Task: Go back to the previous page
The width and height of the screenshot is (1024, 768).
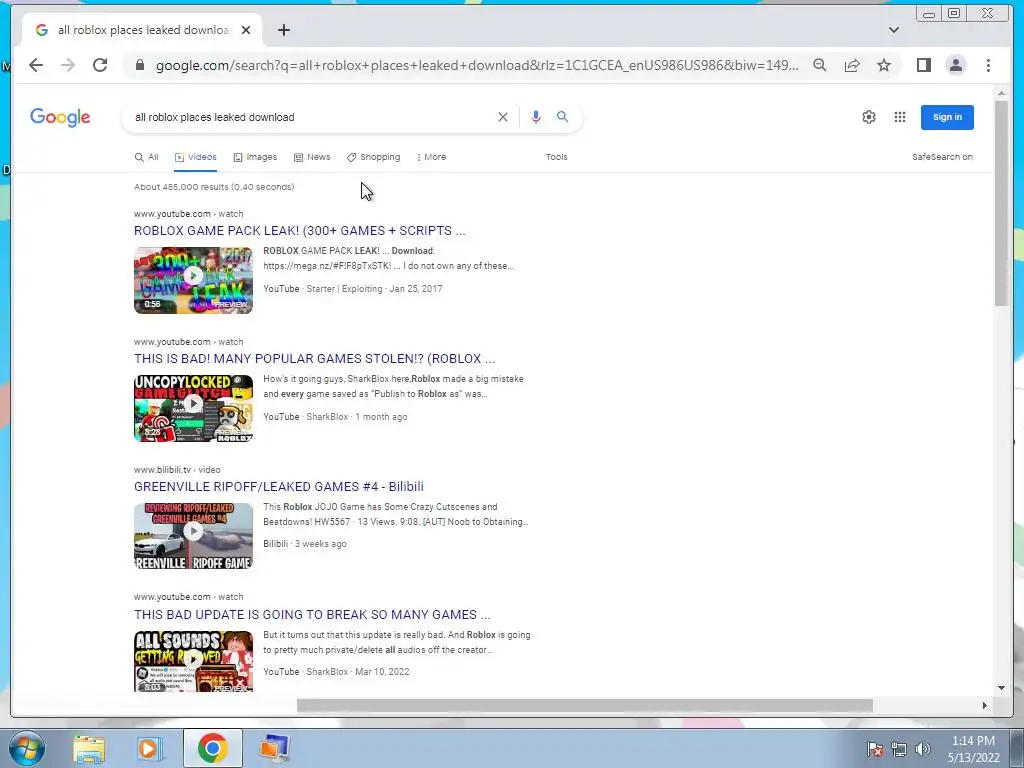Action: [x=36, y=65]
